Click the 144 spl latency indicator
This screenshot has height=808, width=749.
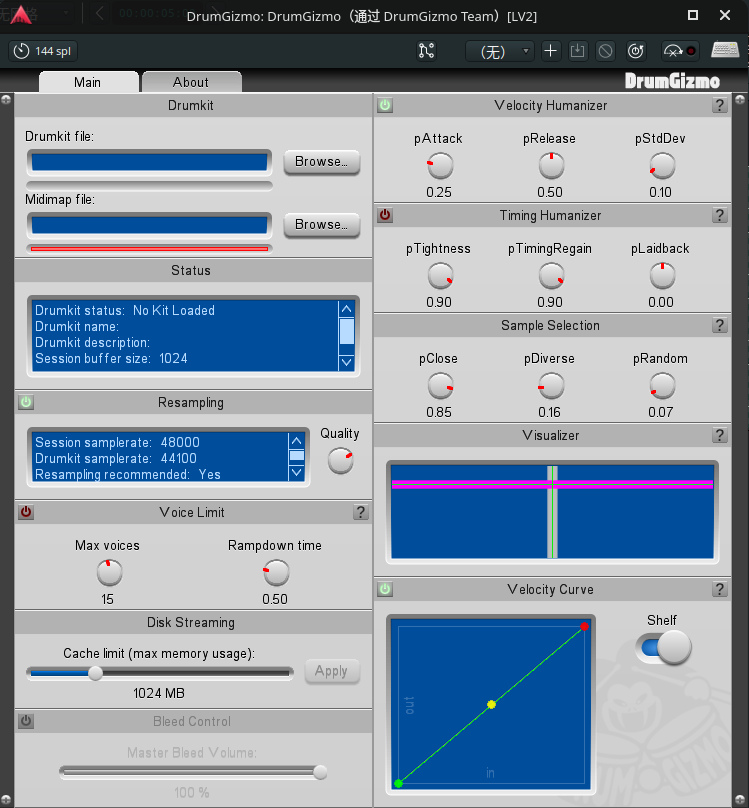(43, 51)
